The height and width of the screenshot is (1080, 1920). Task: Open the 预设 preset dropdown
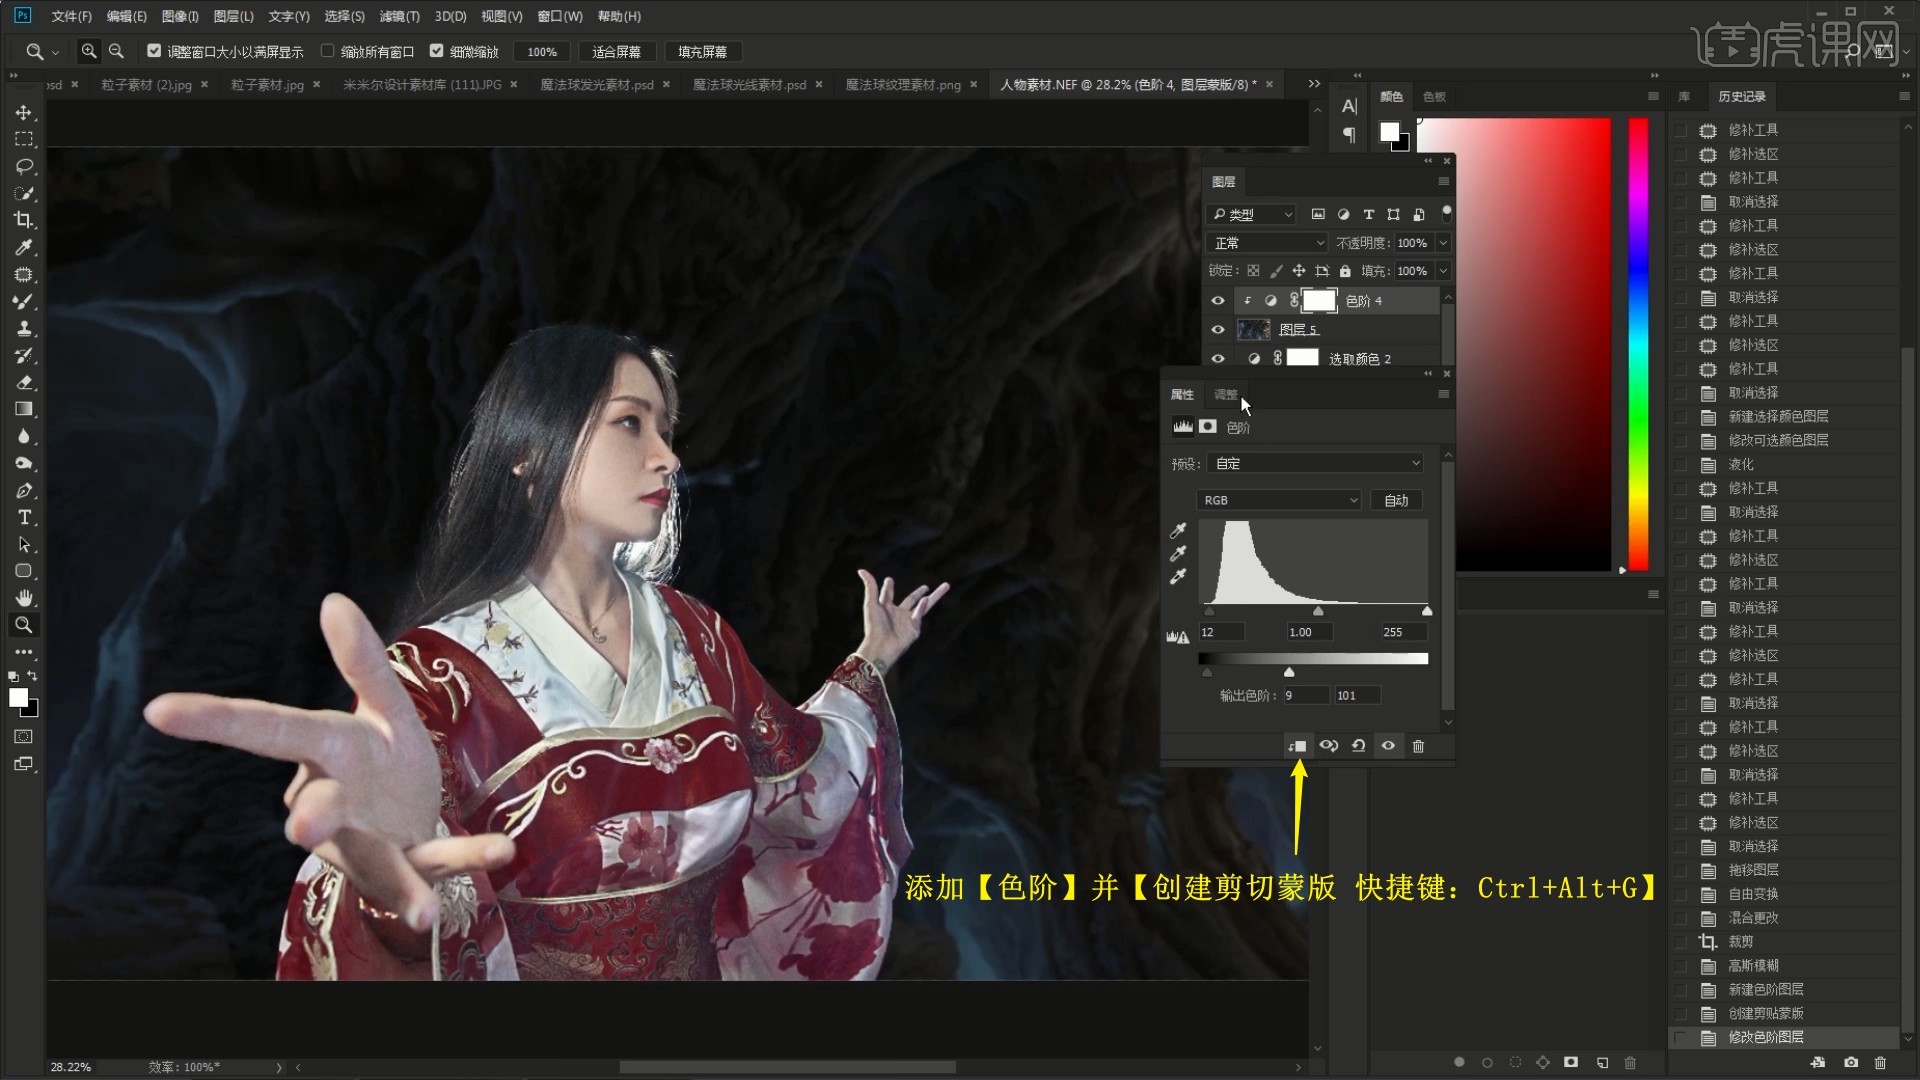point(1315,463)
